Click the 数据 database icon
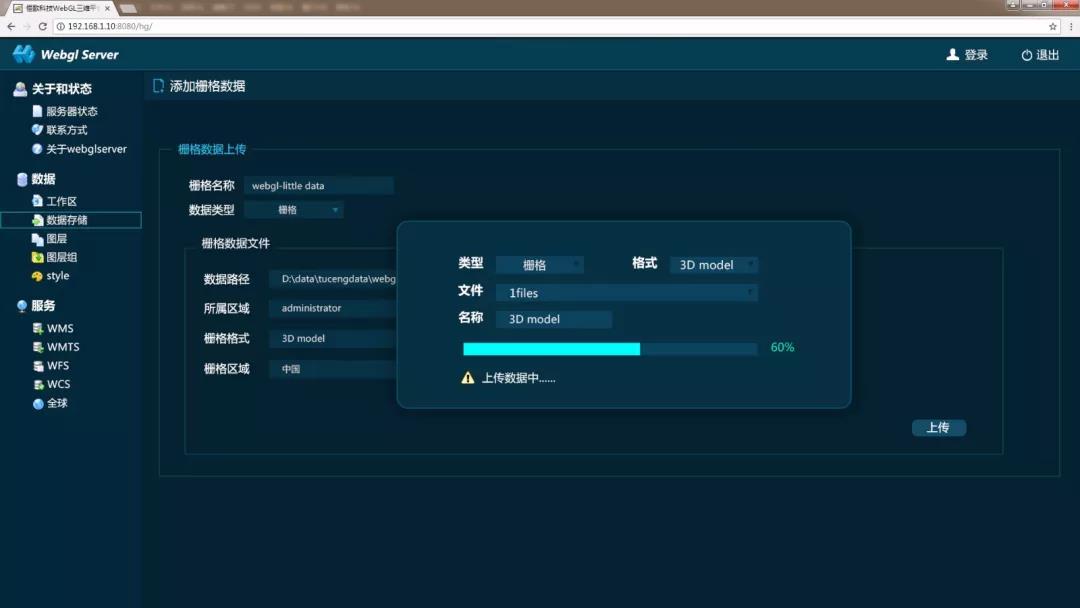Screen dimensions: 1080x608 22,180
